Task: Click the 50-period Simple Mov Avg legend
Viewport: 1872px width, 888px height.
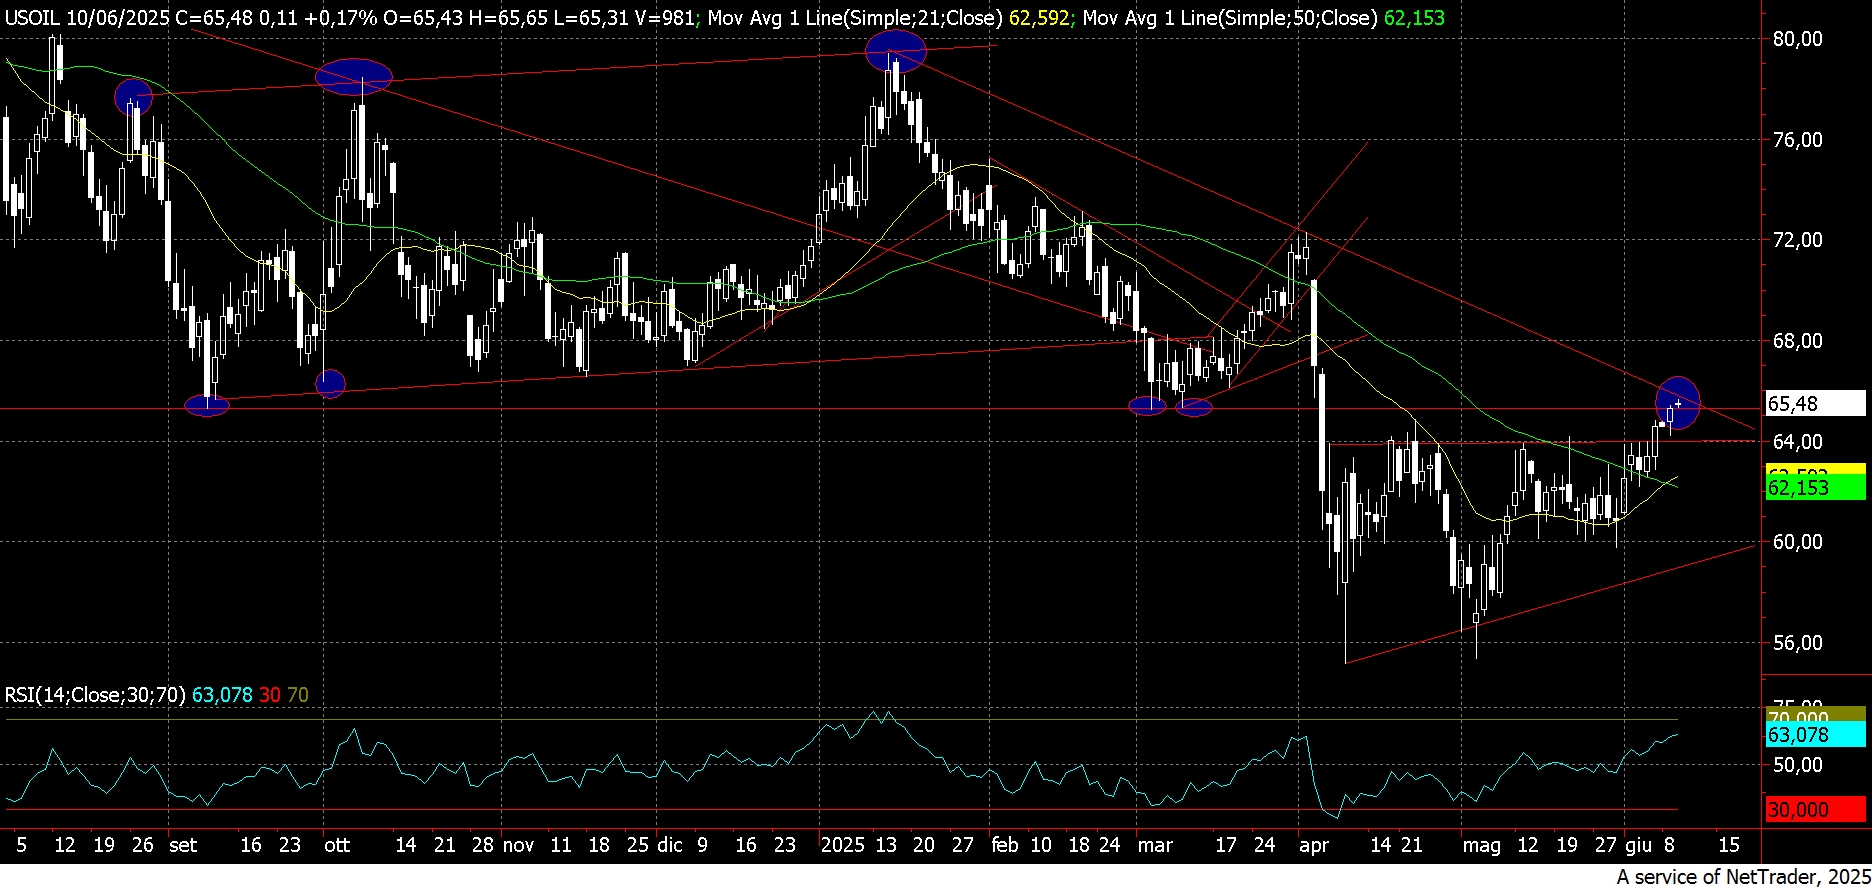Action: [x=1264, y=17]
